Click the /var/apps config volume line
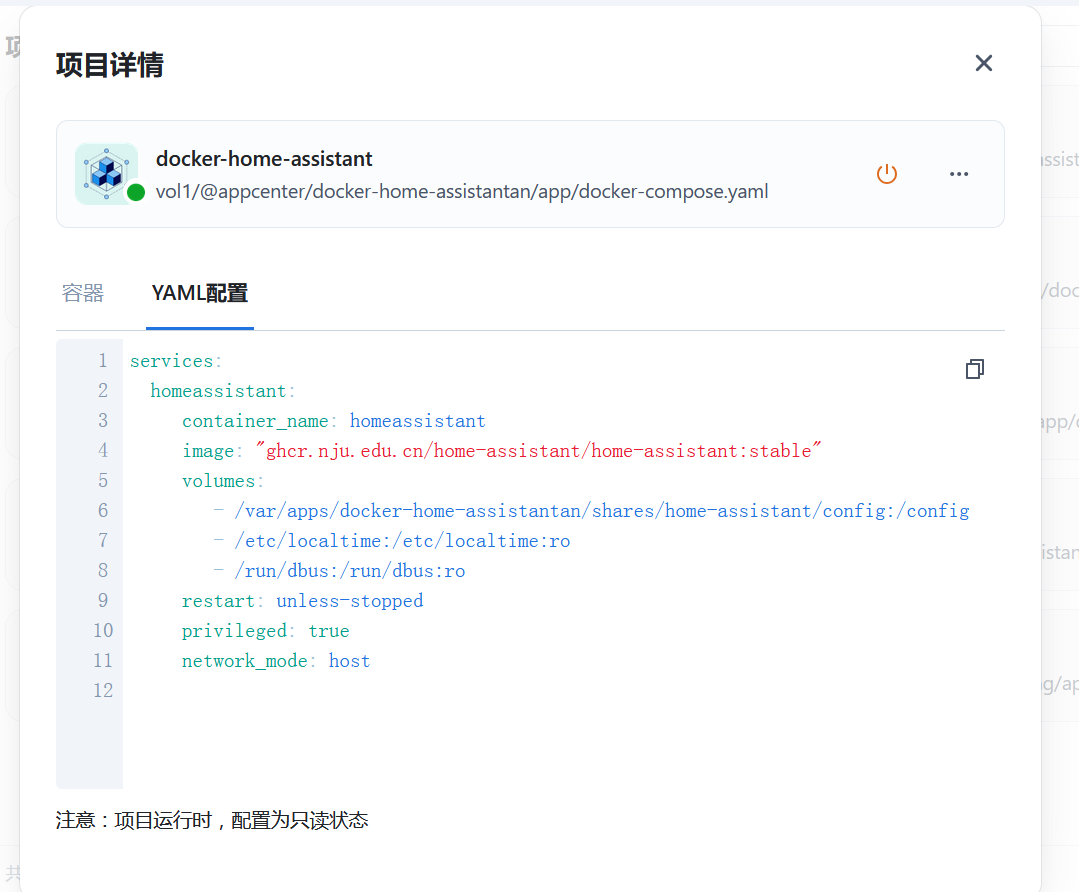This screenshot has width=1079, height=892. tap(591, 511)
